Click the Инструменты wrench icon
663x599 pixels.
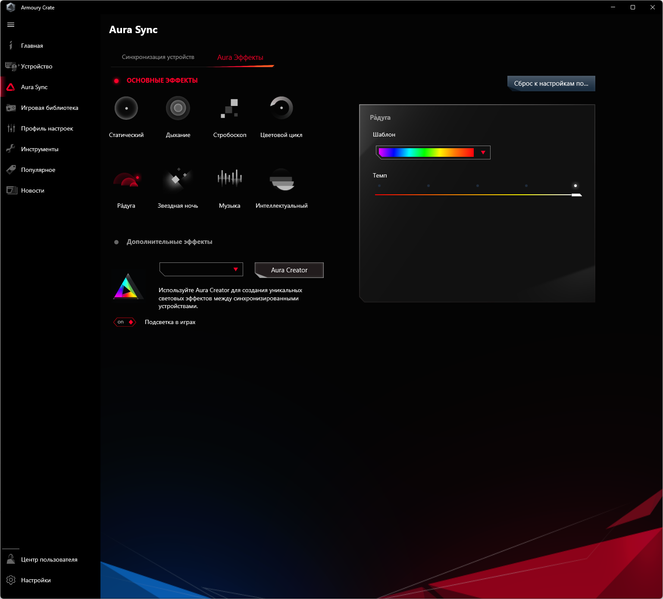[11, 149]
